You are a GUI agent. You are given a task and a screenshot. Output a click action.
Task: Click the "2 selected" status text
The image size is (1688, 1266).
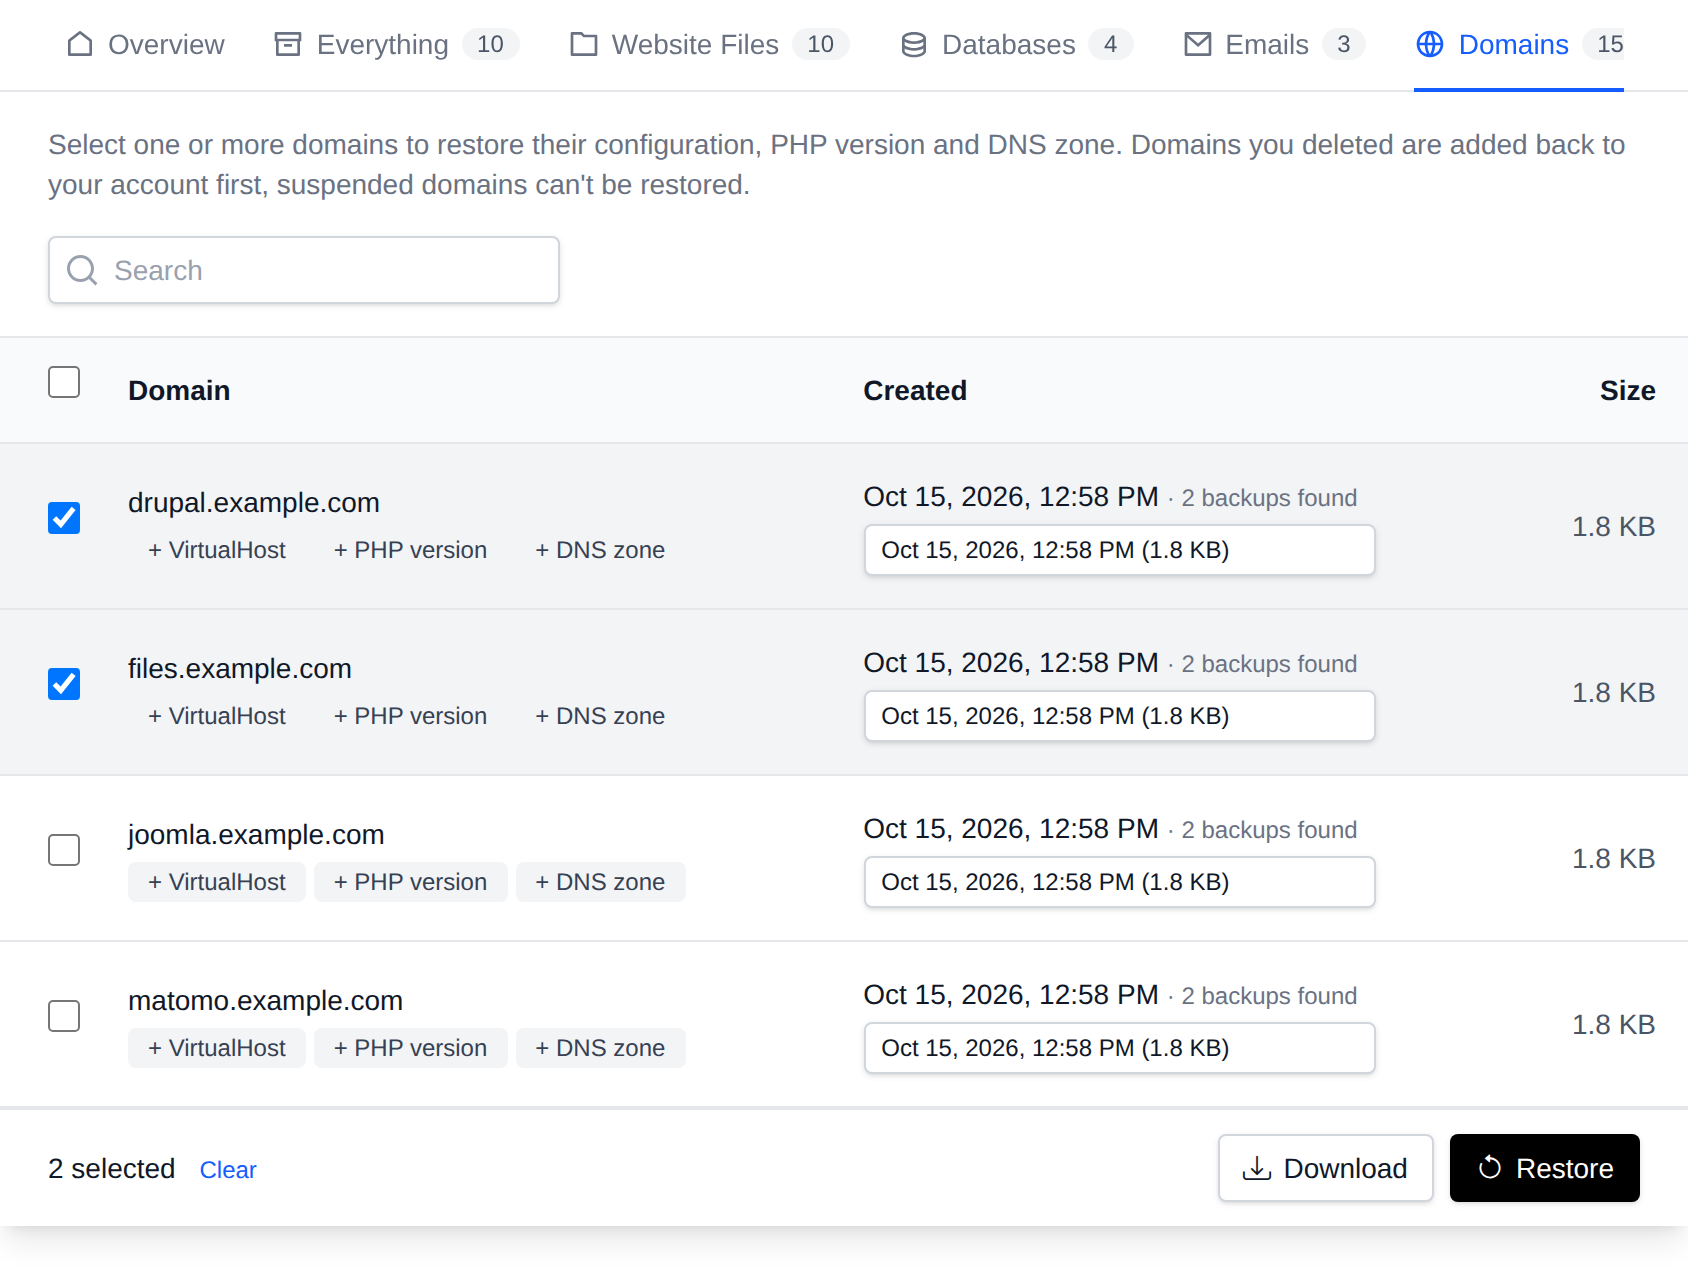pyautogui.click(x=111, y=1168)
